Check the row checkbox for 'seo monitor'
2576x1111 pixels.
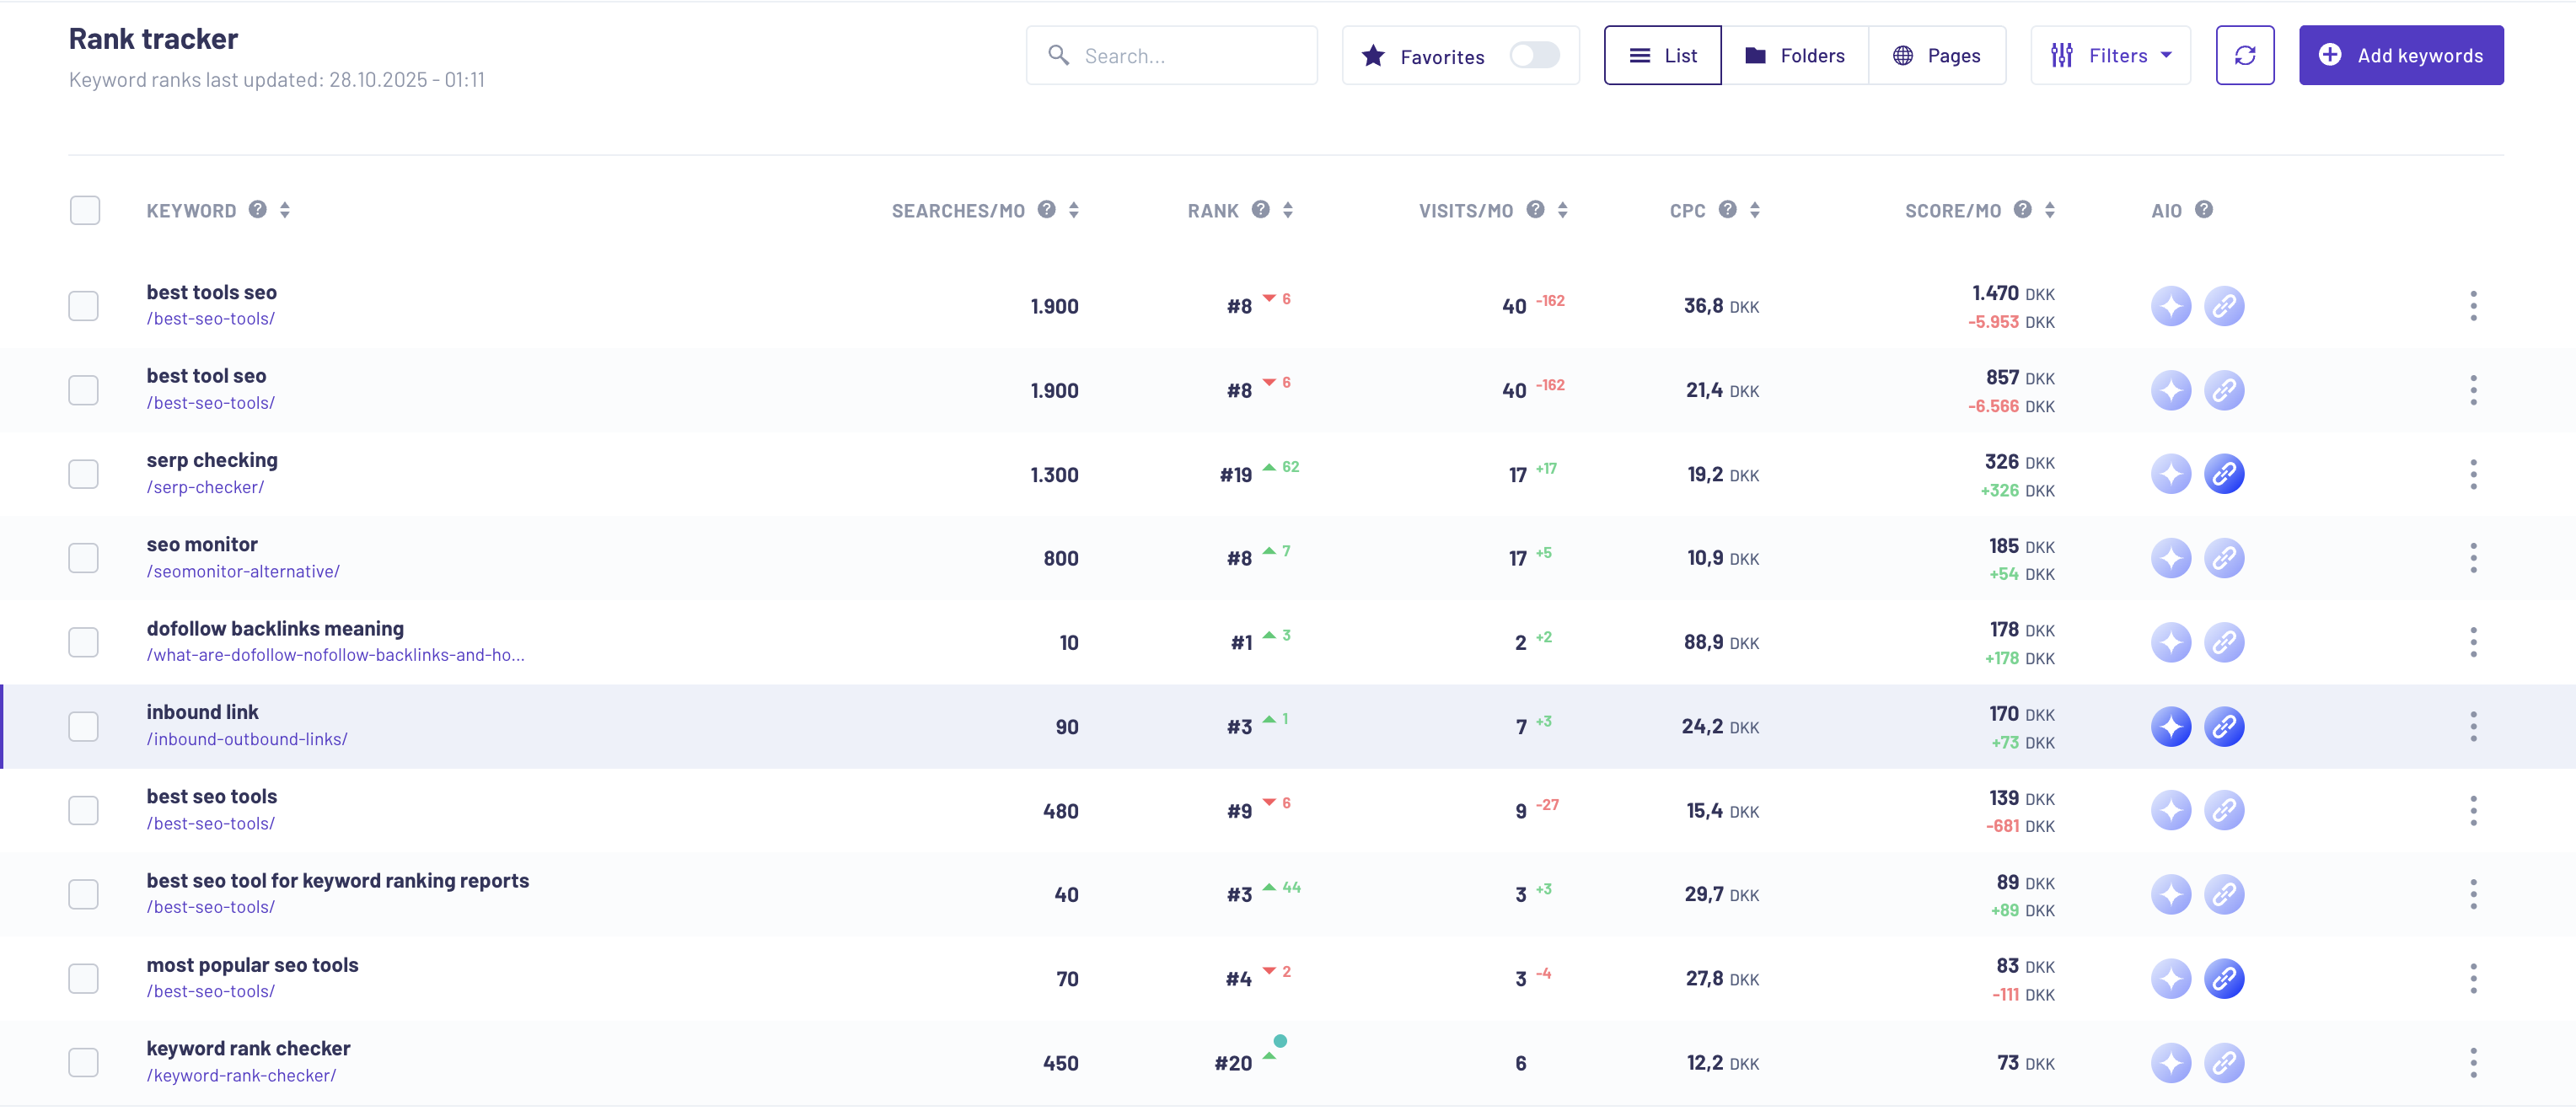(83, 558)
